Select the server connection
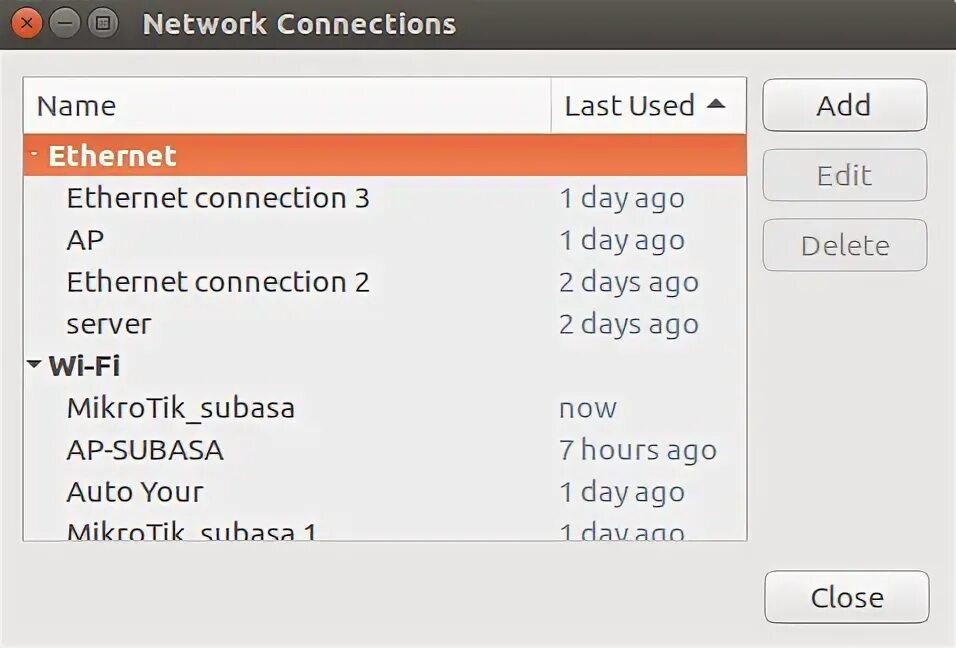The image size is (956, 648). (x=109, y=324)
